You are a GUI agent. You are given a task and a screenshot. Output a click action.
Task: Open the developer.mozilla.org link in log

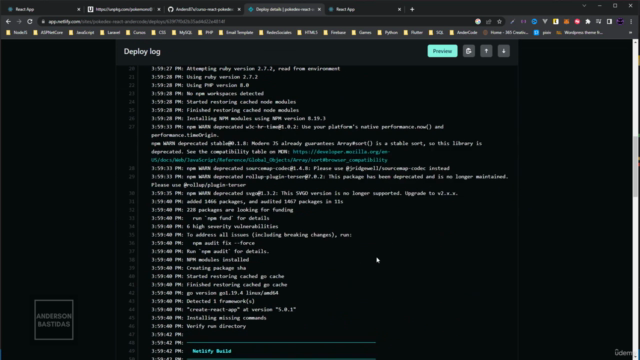[x=269, y=156]
